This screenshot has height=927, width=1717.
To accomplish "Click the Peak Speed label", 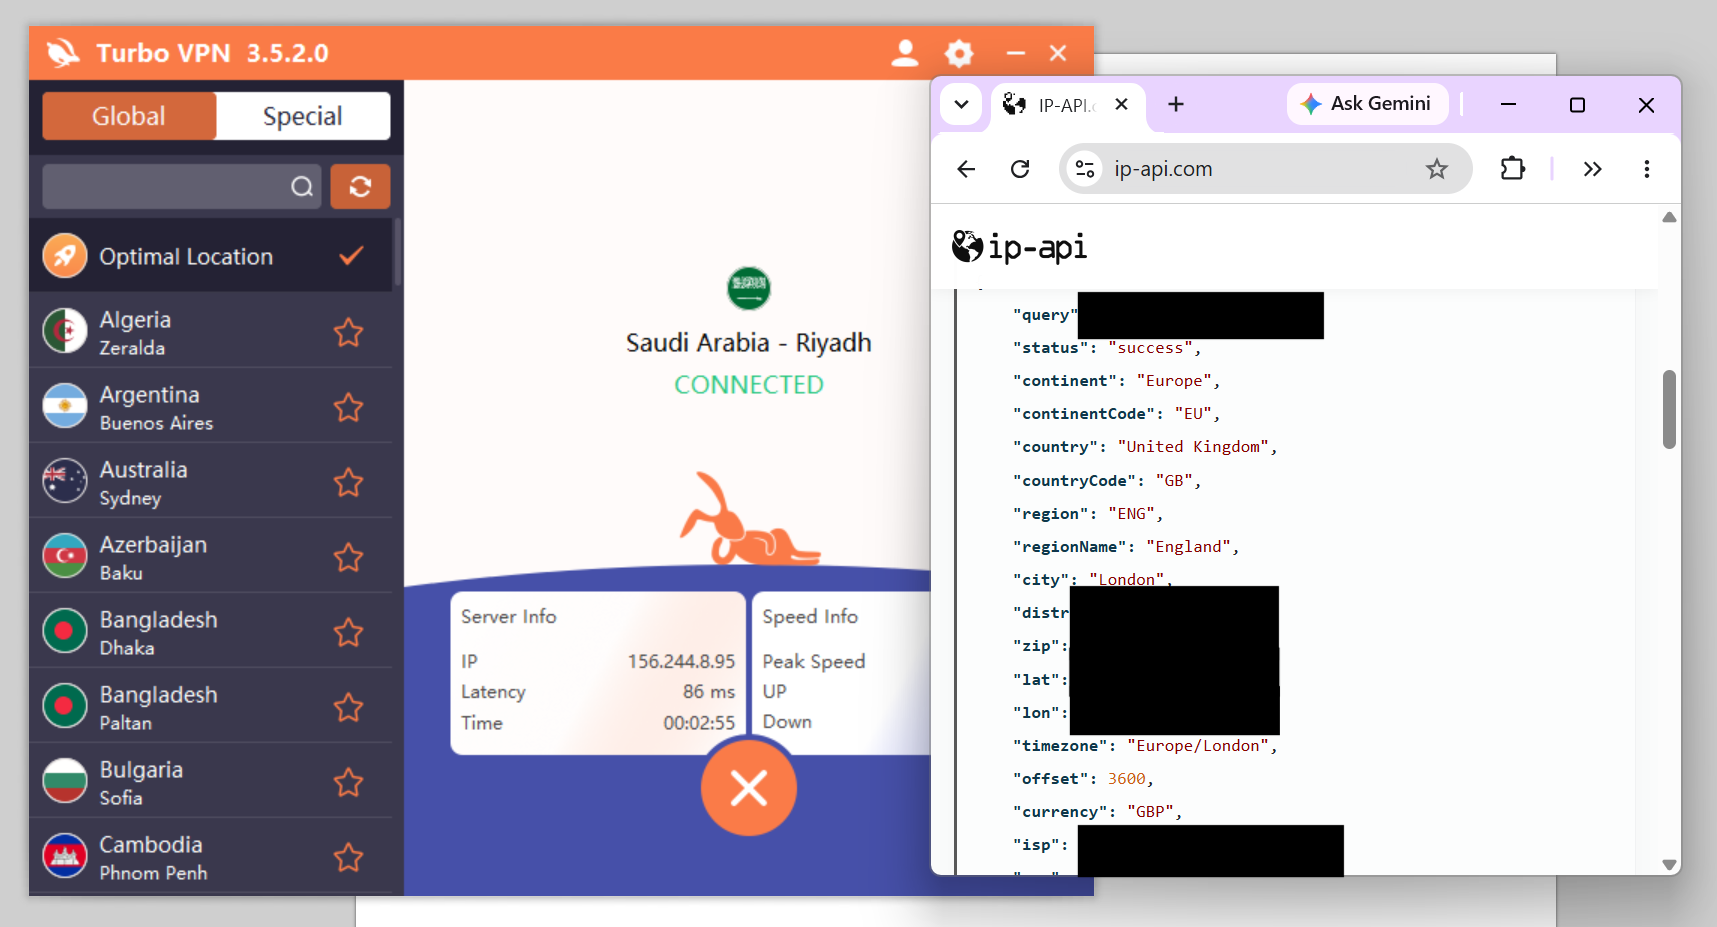I will pyautogui.click(x=814, y=661).
